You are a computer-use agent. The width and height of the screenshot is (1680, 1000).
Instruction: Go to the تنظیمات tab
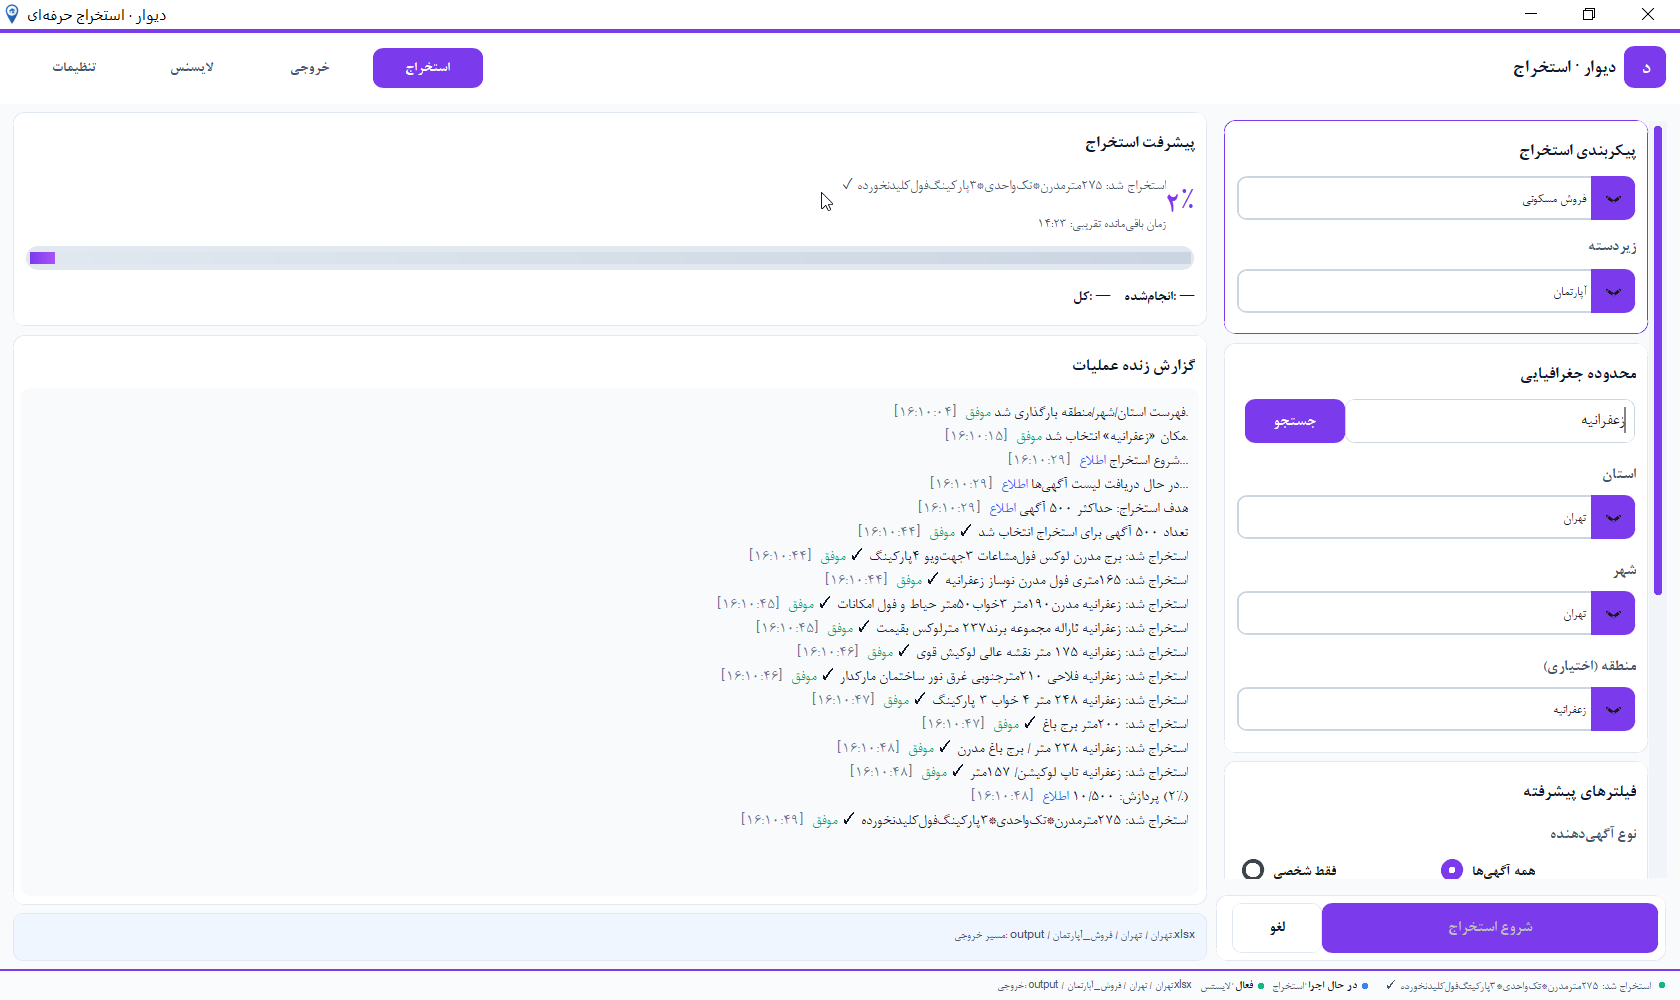pos(74,68)
